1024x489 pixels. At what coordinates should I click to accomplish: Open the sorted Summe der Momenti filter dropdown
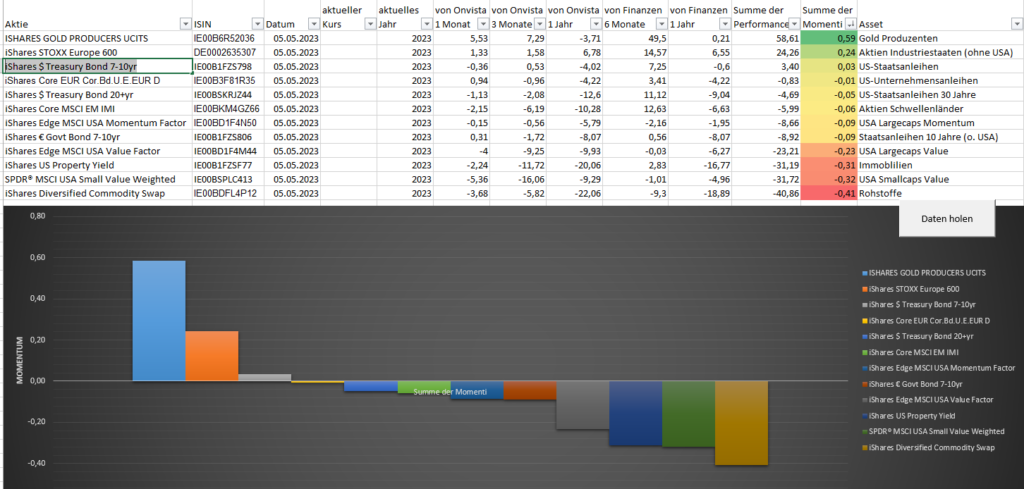coord(848,24)
